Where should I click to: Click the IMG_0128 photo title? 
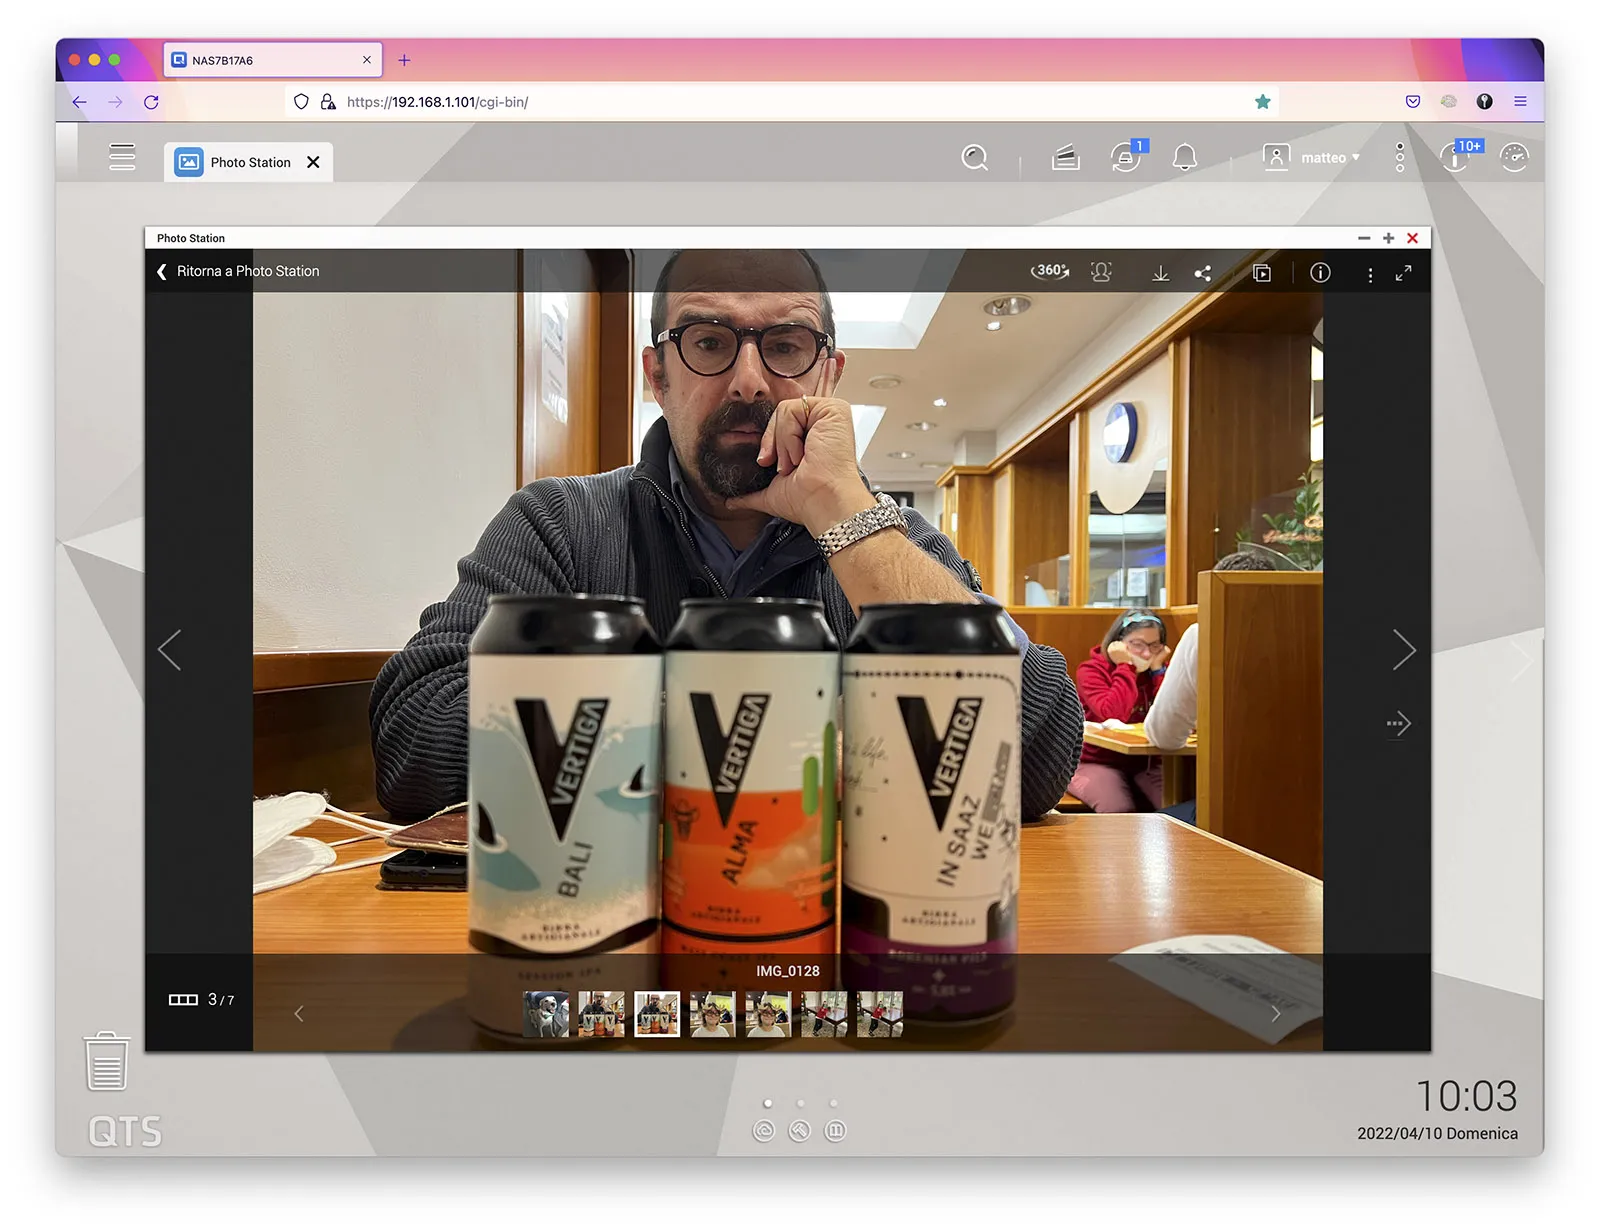click(x=788, y=971)
